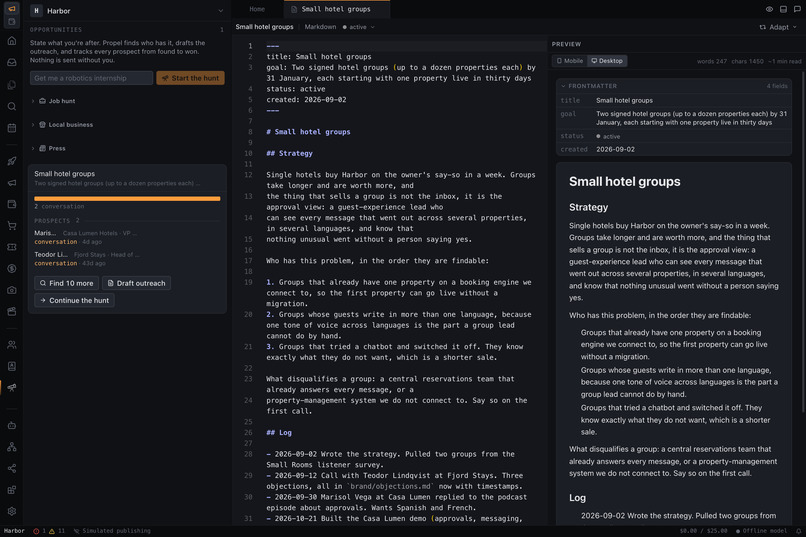Screen dimensions: 806x537
Task: Open the camera sidebar icon
Action: [x=11, y=290]
